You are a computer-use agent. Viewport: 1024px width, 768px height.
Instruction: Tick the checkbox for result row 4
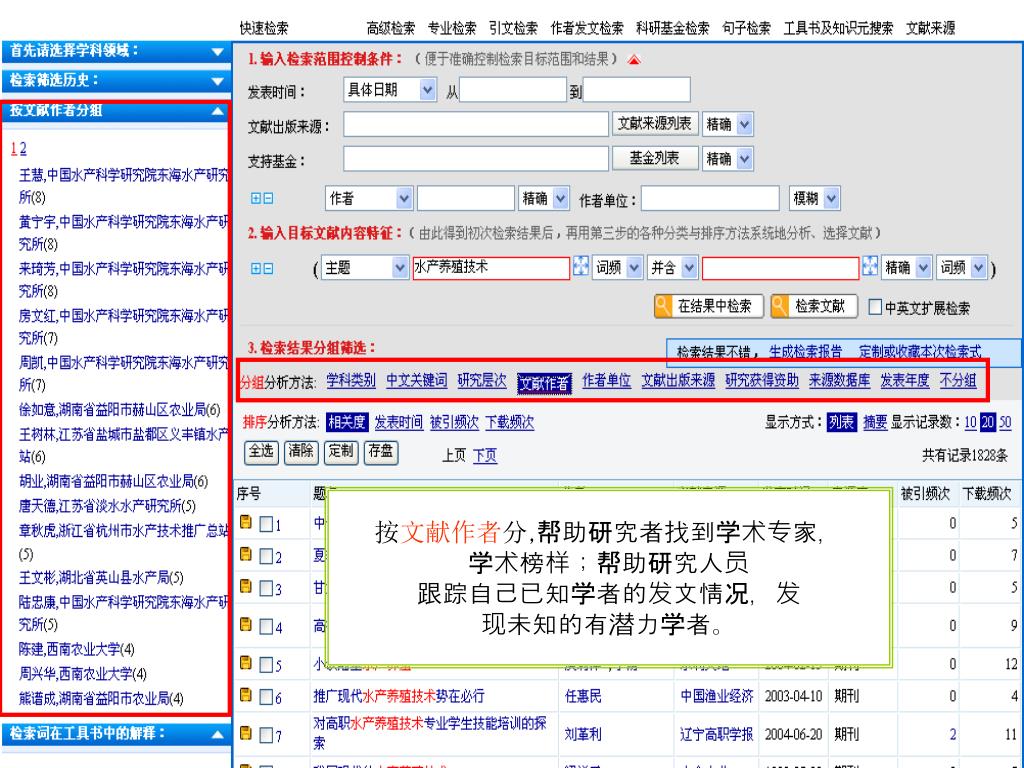[x=266, y=627]
